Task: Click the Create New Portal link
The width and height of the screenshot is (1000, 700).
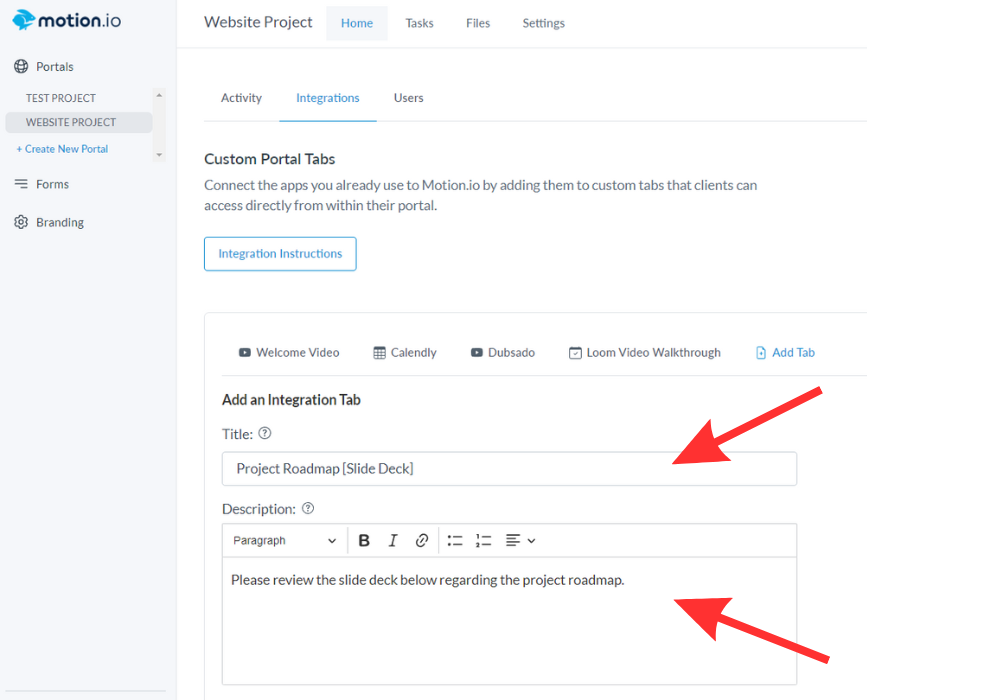Action: coord(62,149)
